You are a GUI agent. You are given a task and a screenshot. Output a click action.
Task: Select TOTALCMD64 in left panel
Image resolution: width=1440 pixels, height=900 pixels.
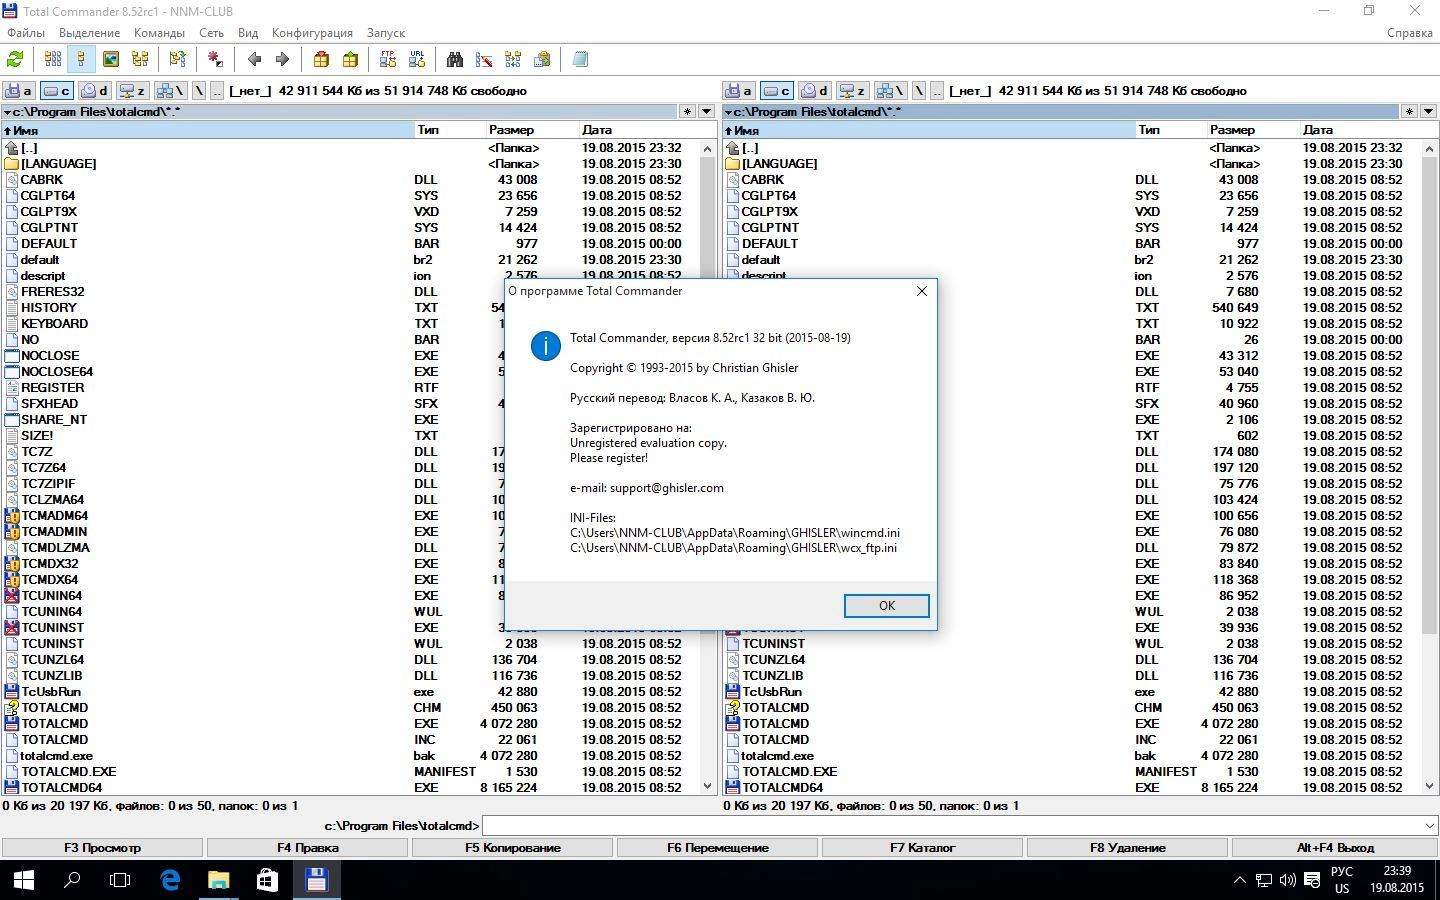pos(350,787)
